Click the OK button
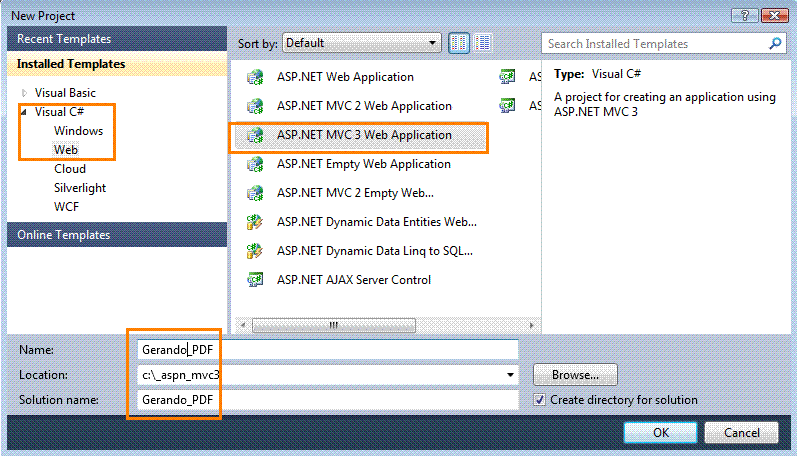The height and width of the screenshot is (456, 797). click(660, 433)
